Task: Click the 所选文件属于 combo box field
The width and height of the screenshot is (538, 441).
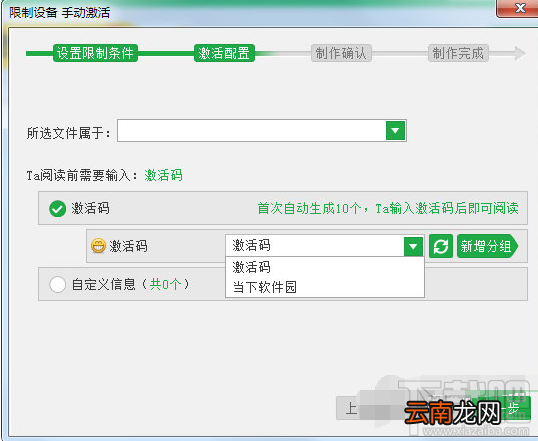Action: point(262,130)
